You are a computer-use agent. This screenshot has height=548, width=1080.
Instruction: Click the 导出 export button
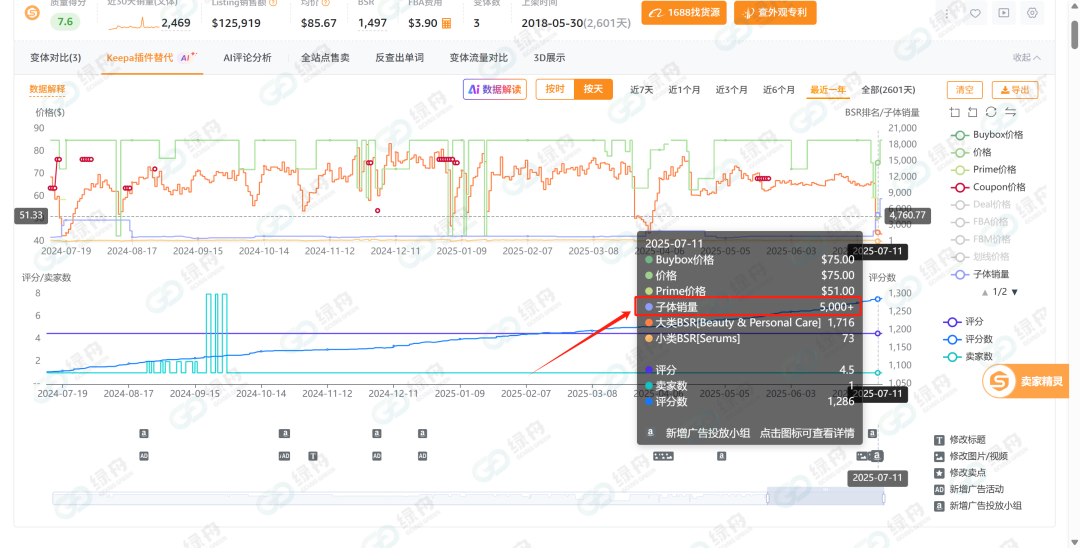[x=1015, y=89]
